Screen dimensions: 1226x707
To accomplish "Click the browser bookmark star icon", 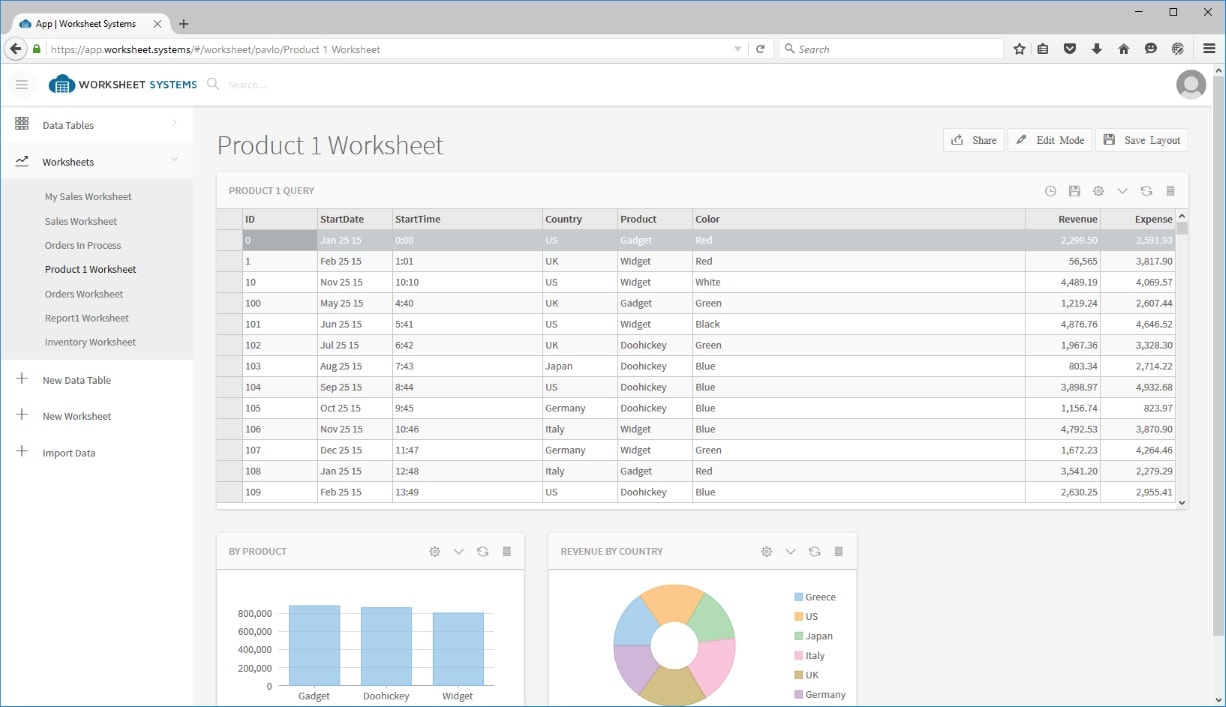I will coord(1019,49).
